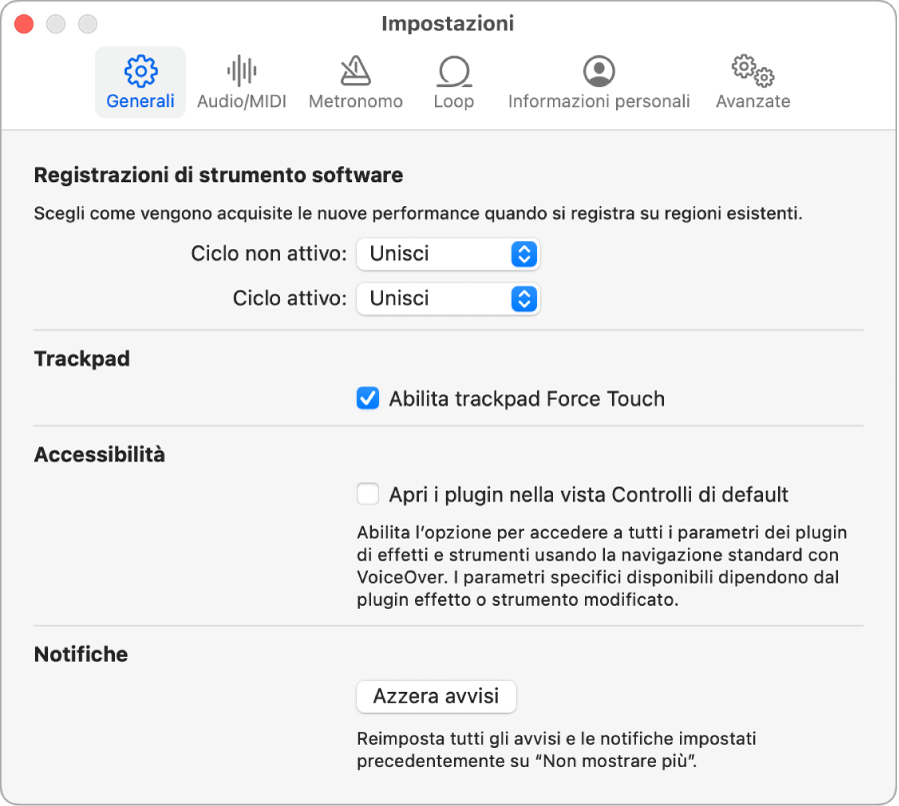Open the Loop icon pane
899x806 pixels.
click(x=454, y=71)
